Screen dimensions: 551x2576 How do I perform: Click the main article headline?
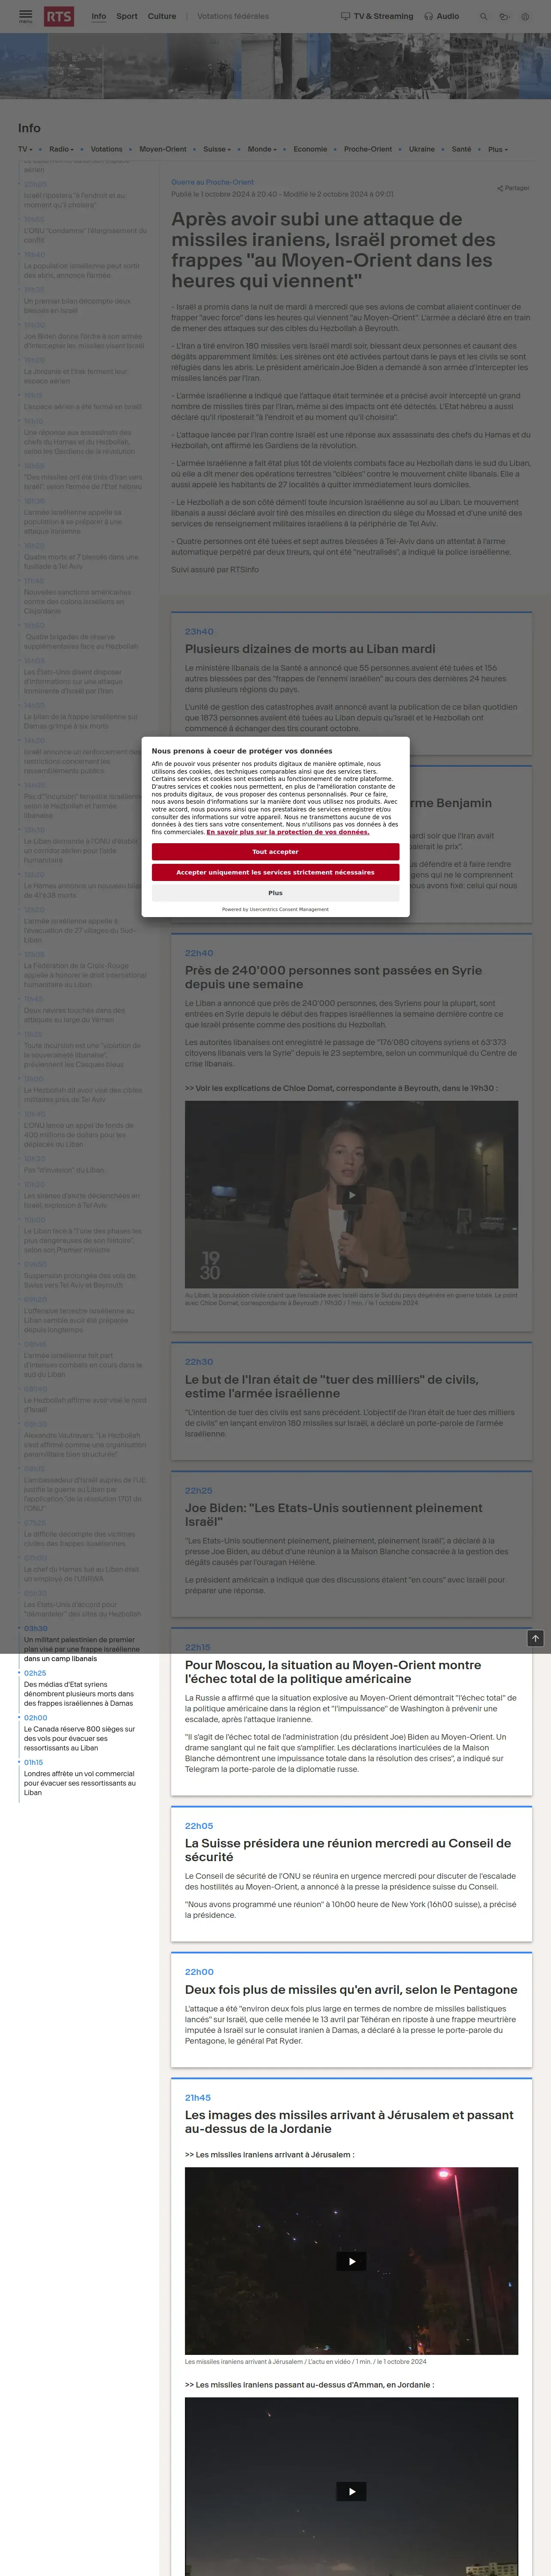click(x=333, y=250)
